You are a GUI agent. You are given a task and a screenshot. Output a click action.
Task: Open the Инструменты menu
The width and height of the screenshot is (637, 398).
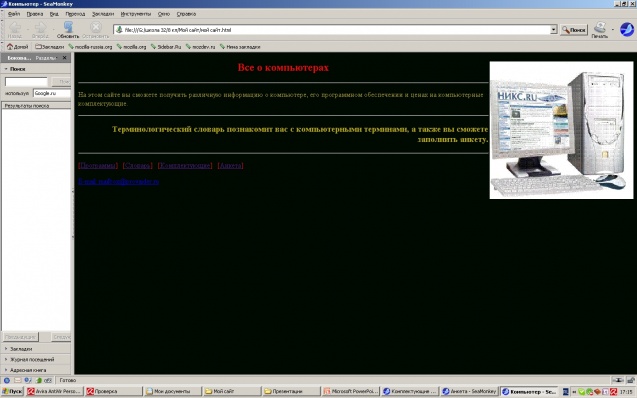pos(136,14)
